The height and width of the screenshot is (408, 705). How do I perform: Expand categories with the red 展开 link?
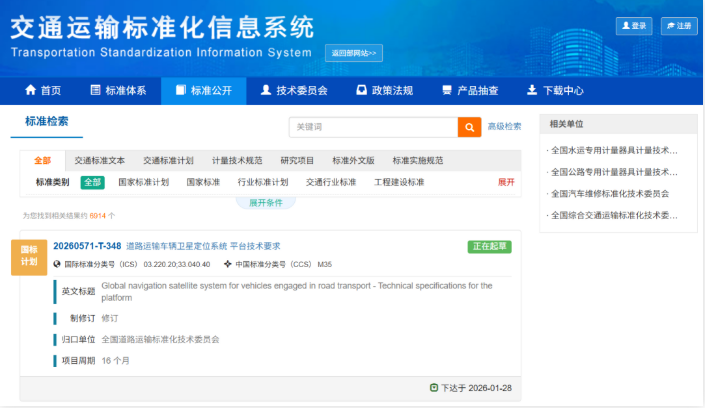pos(506,182)
